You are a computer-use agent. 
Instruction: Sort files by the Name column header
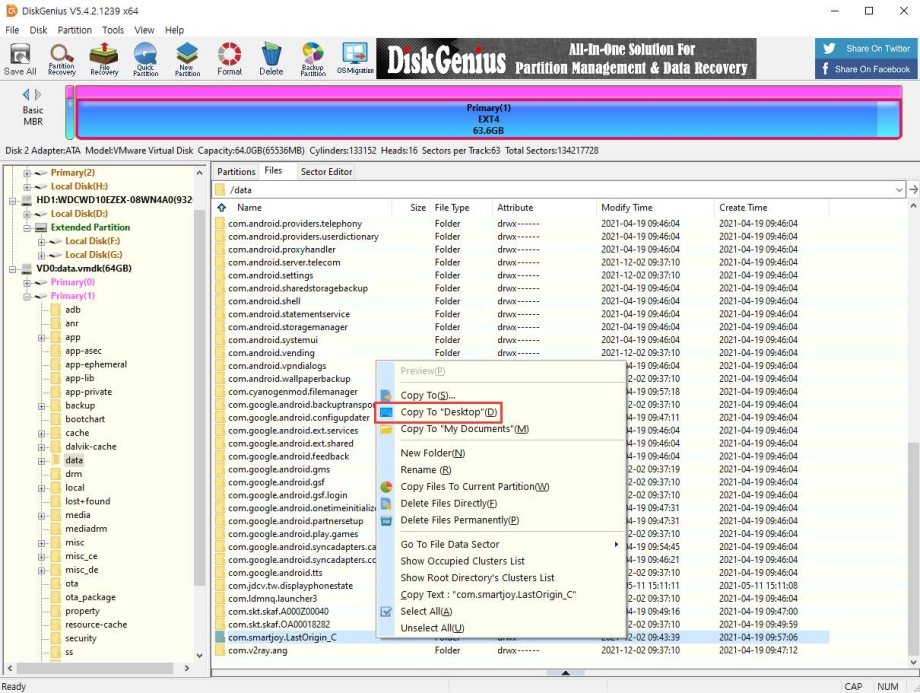pos(249,208)
